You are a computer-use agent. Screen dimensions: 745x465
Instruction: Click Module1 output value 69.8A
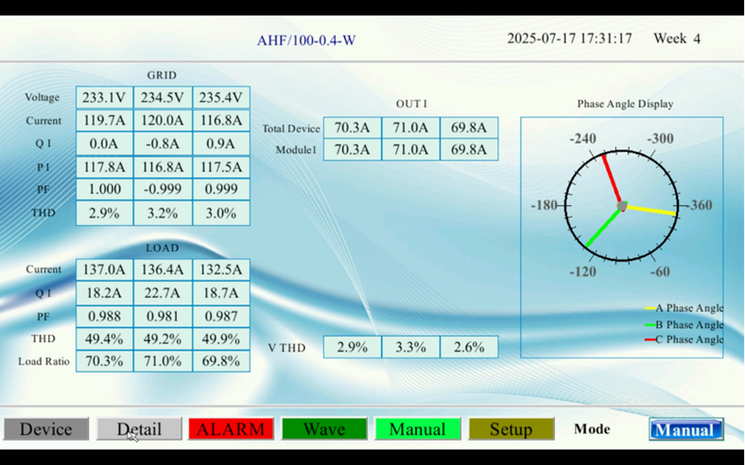point(469,150)
